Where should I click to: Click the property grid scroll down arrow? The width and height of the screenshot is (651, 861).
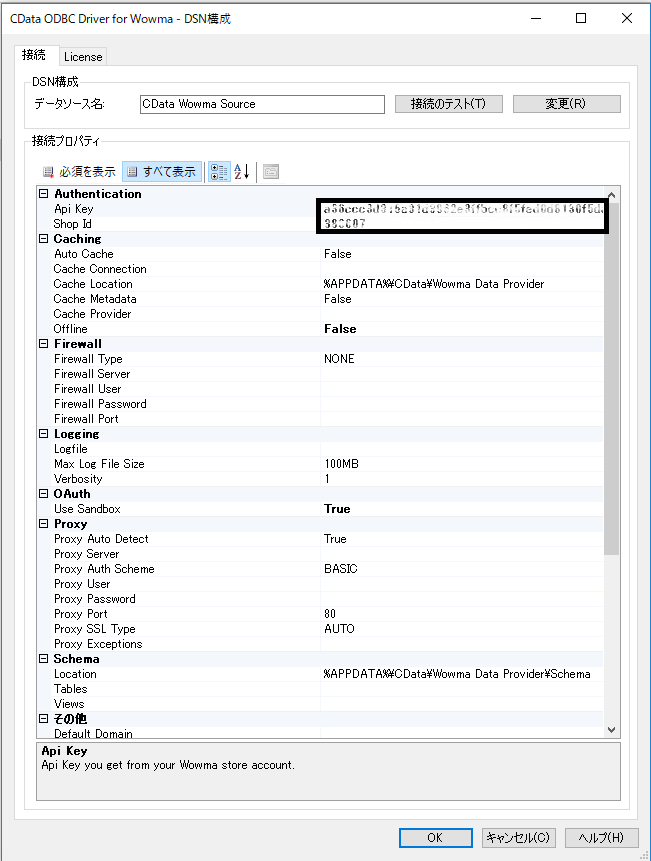[x=611, y=730]
